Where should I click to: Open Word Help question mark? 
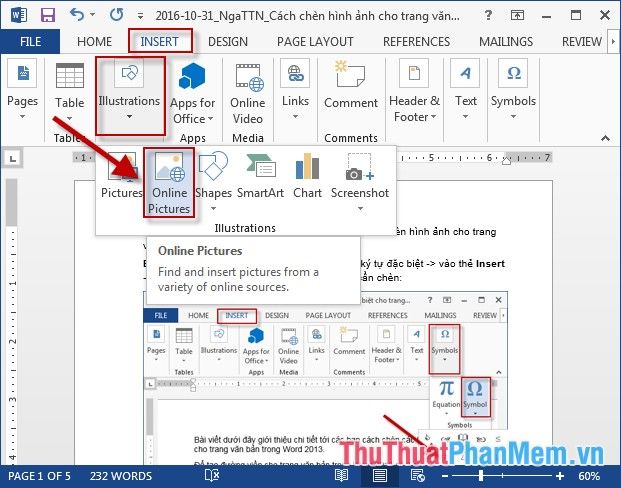pos(488,15)
